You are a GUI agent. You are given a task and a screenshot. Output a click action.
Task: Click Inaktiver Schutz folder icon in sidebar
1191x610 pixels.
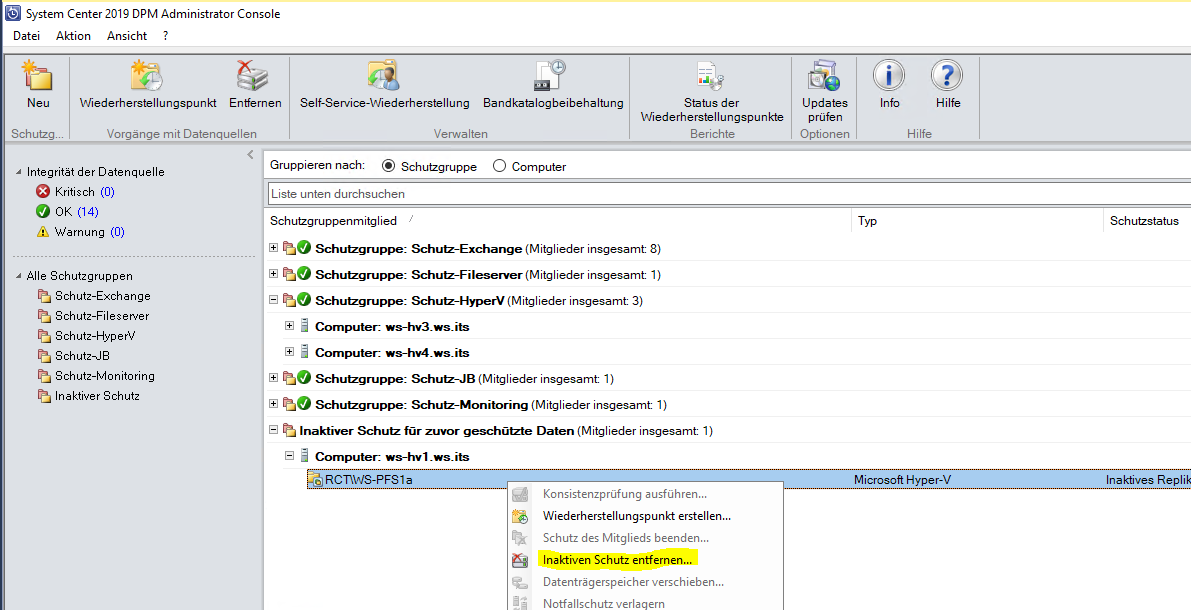pyautogui.click(x=44, y=396)
